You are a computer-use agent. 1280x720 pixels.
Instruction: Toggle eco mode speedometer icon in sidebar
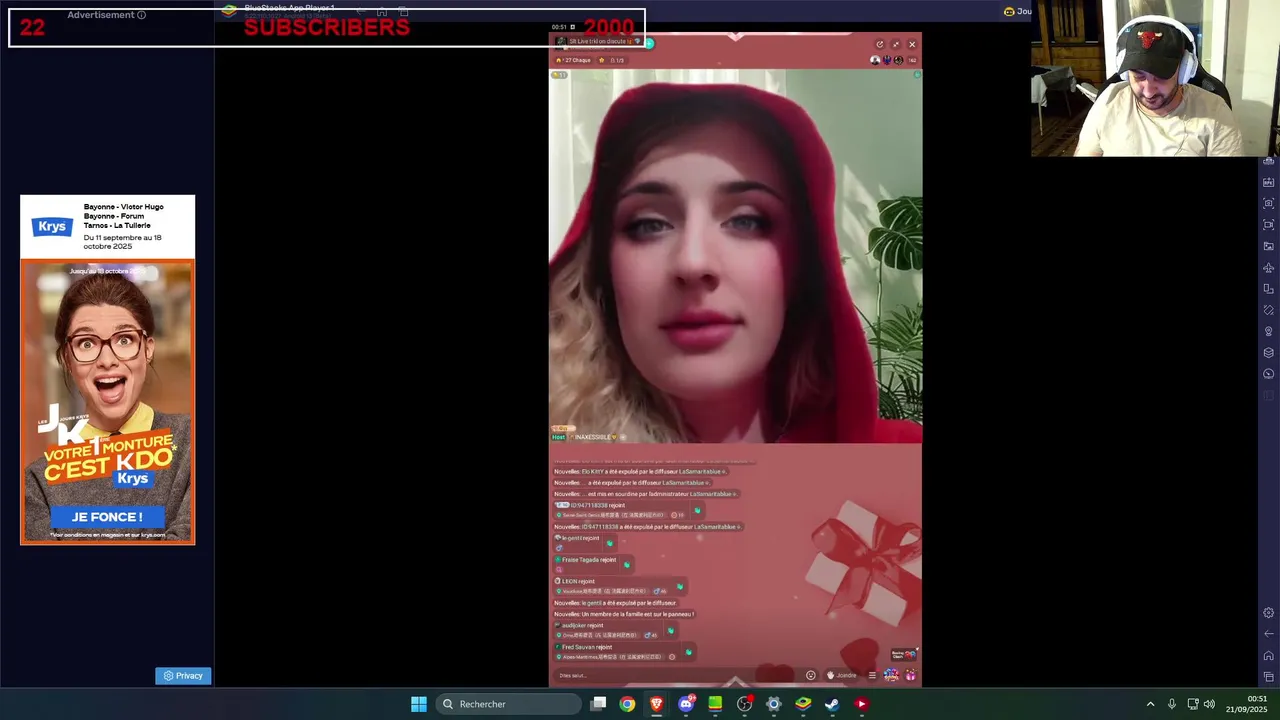(x=1269, y=374)
